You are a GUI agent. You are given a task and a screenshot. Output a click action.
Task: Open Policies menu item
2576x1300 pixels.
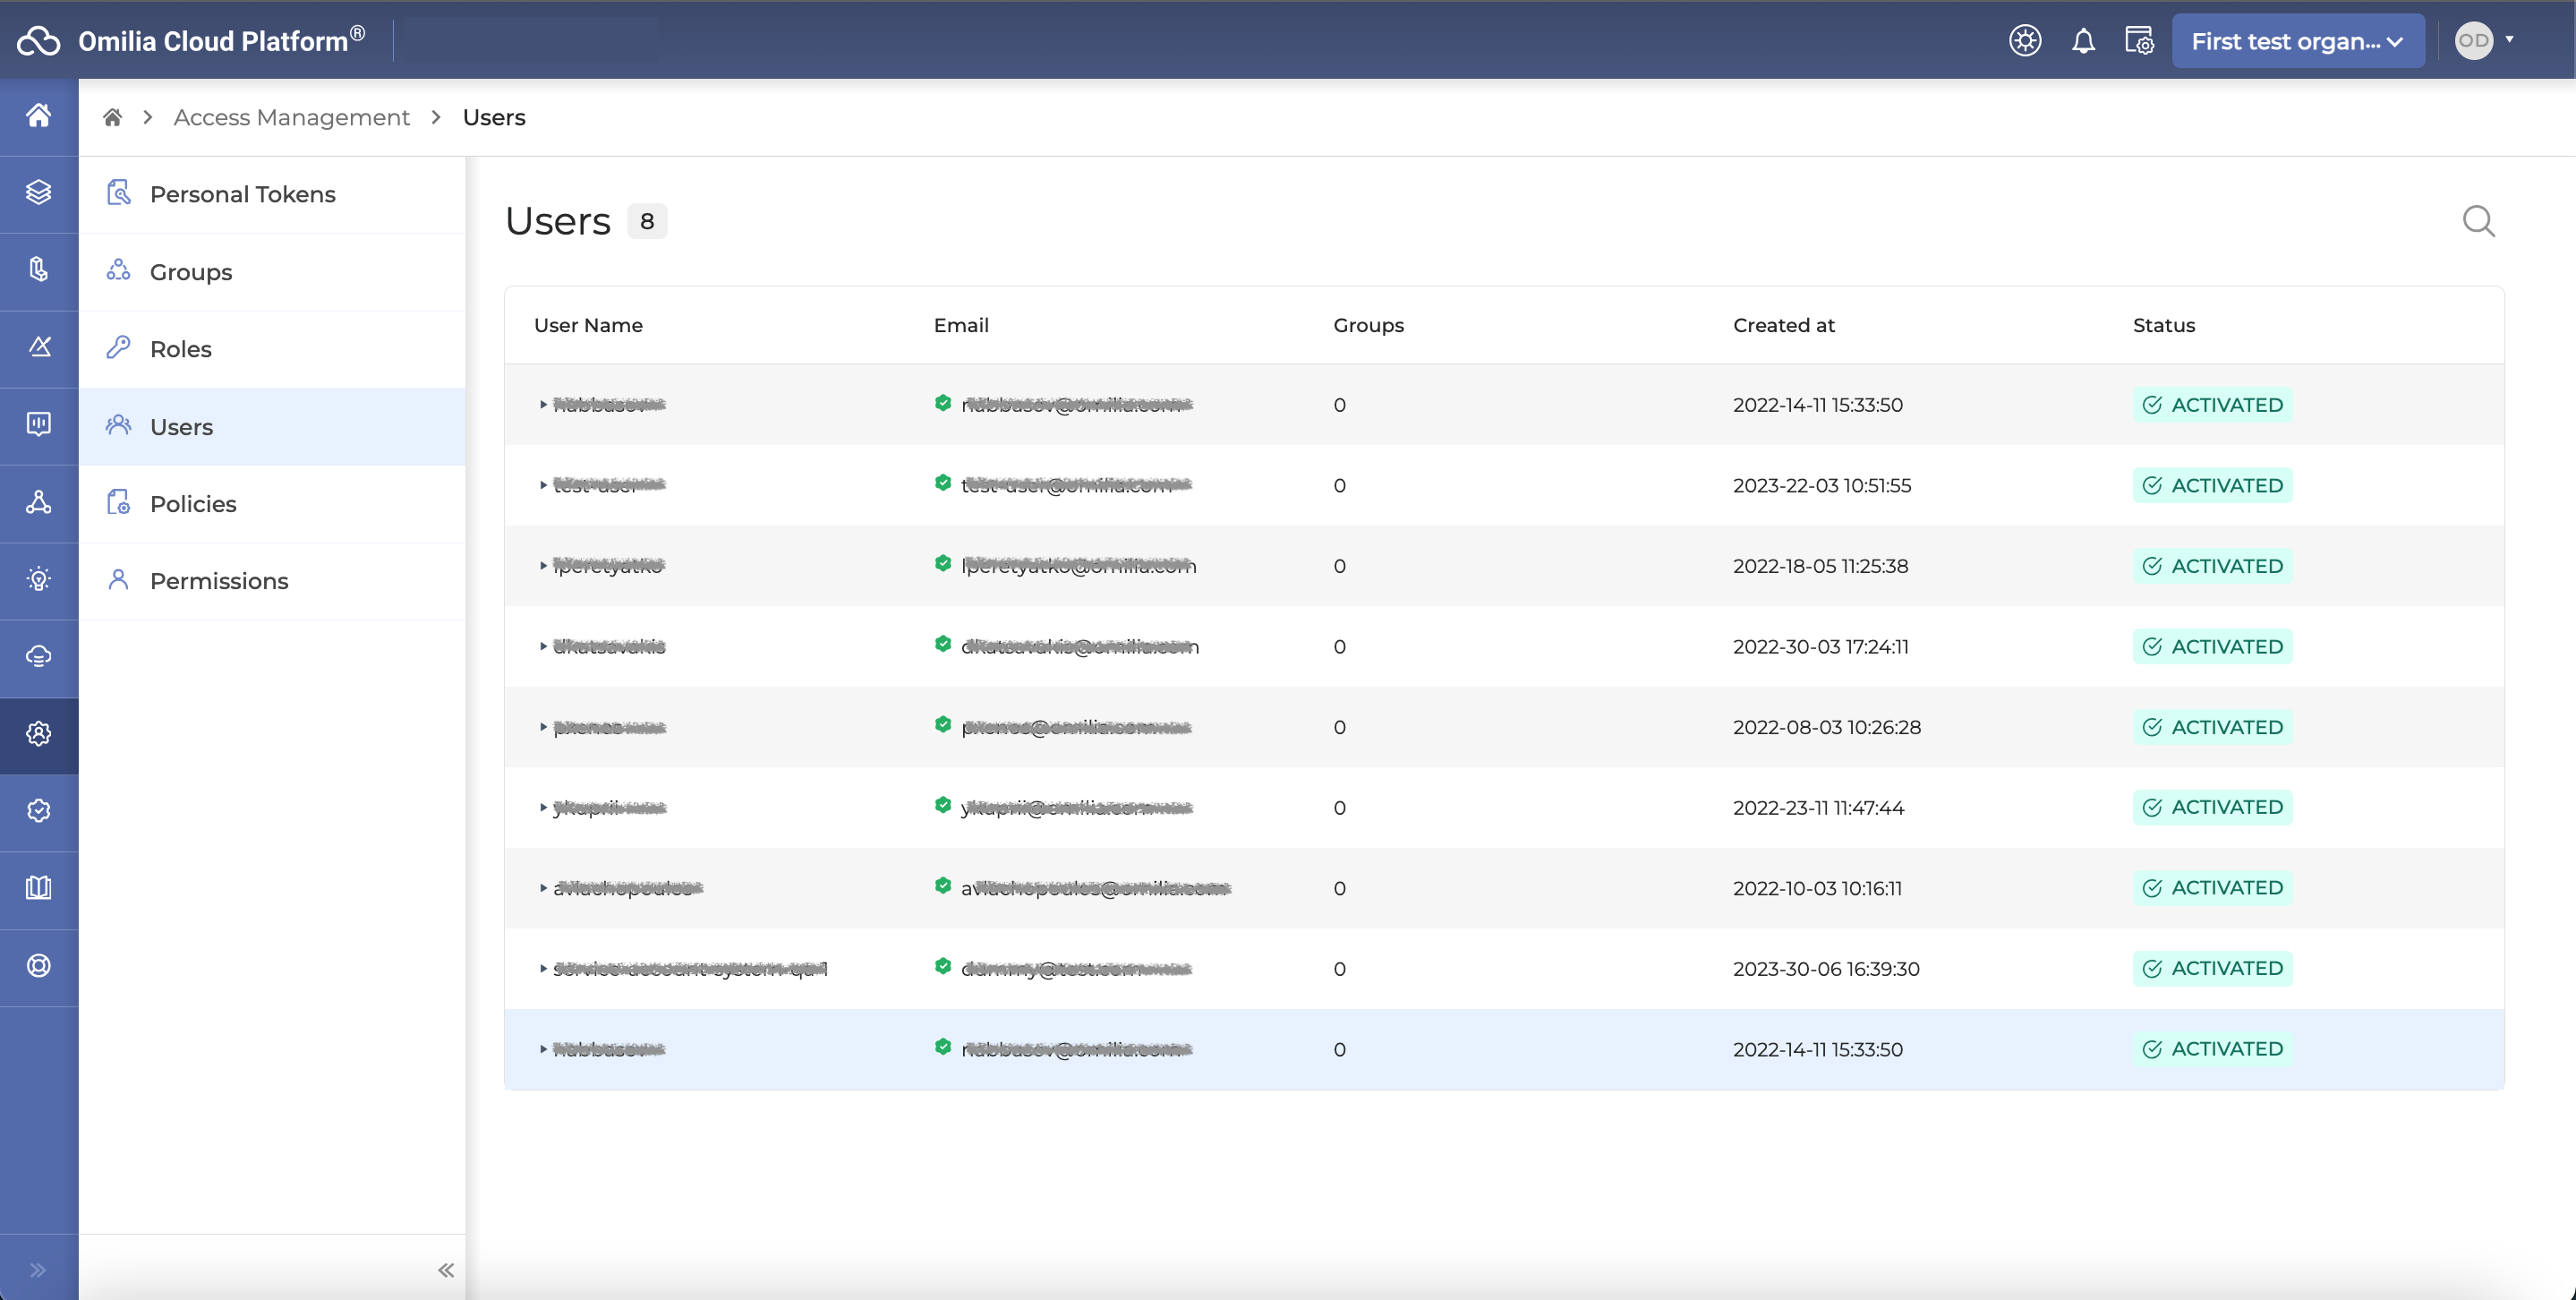click(x=272, y=504)
